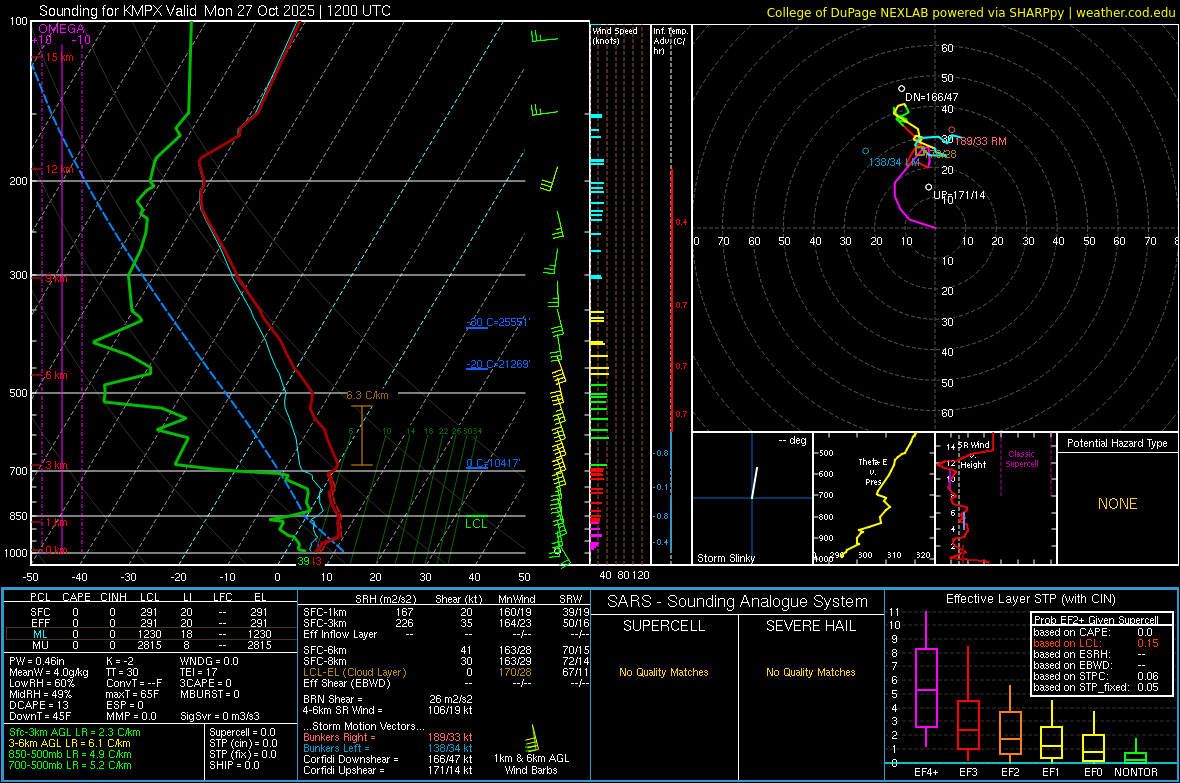Click the DCAPE = 13 value
This screenshot has height=783, width=1180.
point(39,705)
